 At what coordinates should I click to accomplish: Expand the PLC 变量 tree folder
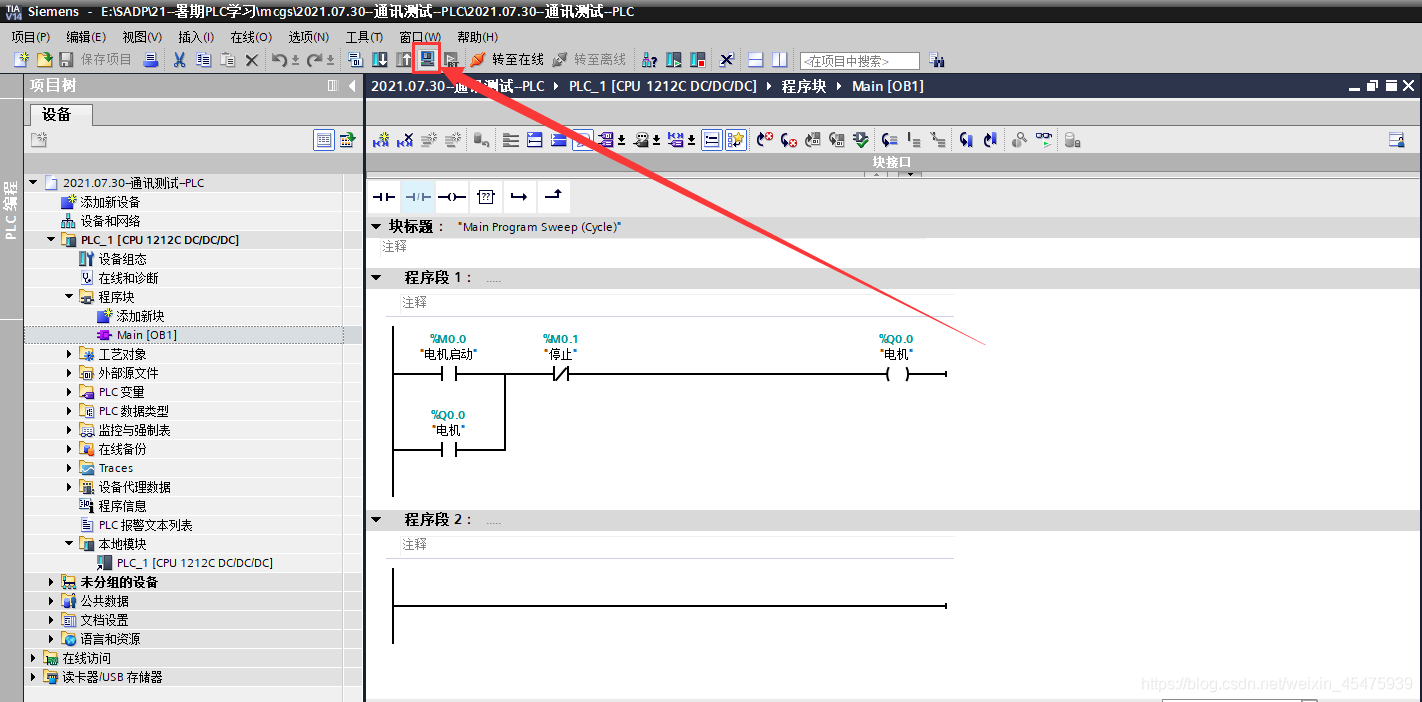[69, 392]
